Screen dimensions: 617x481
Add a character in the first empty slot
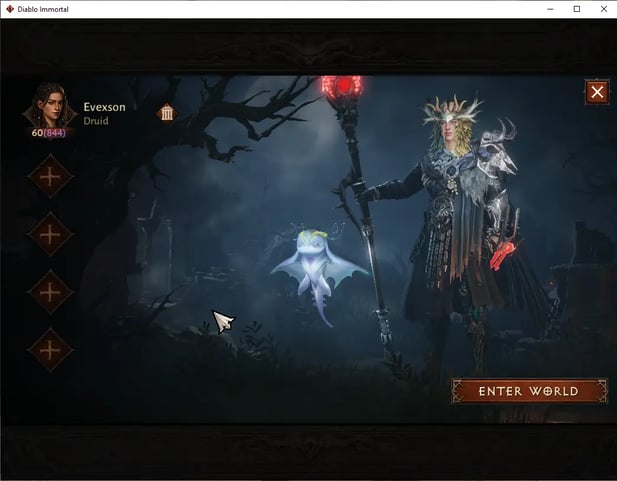click(x=49, y=177)
